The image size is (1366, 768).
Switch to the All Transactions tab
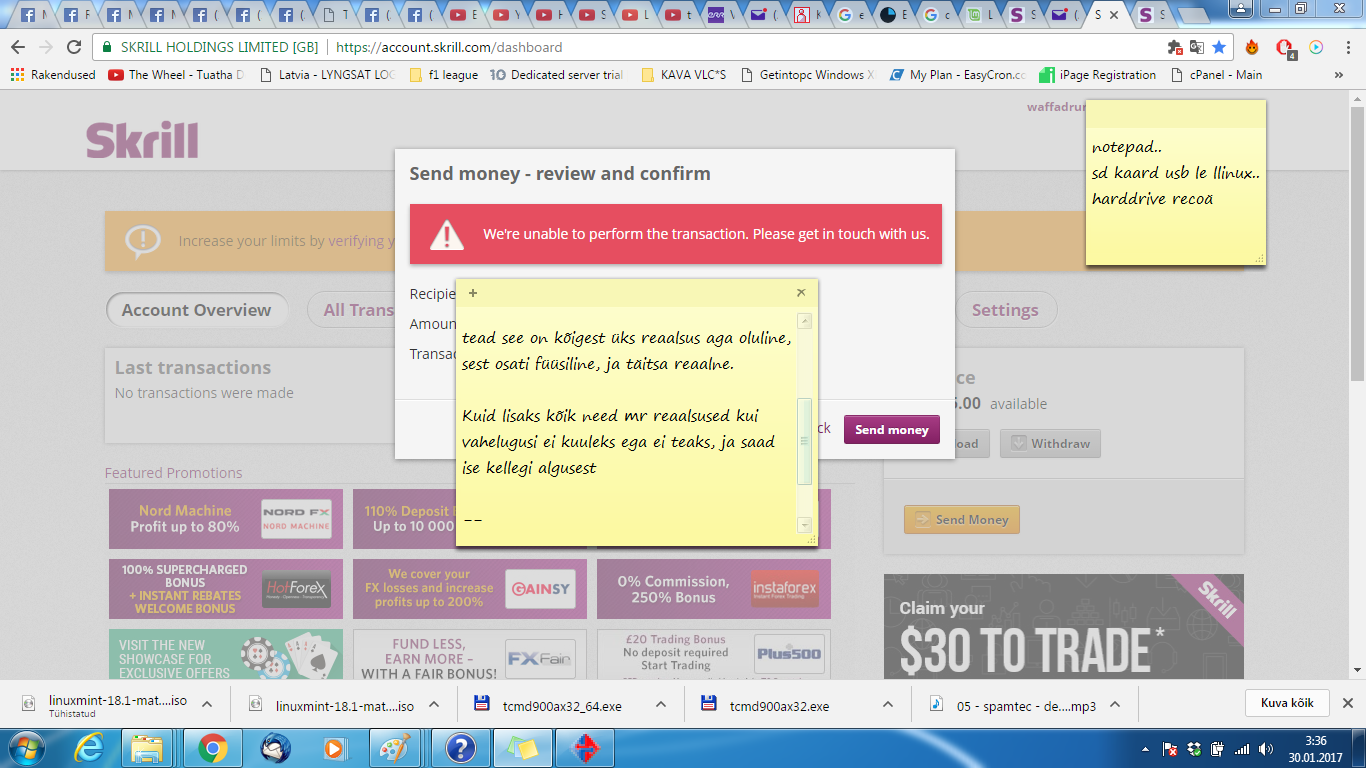point(380,310)
